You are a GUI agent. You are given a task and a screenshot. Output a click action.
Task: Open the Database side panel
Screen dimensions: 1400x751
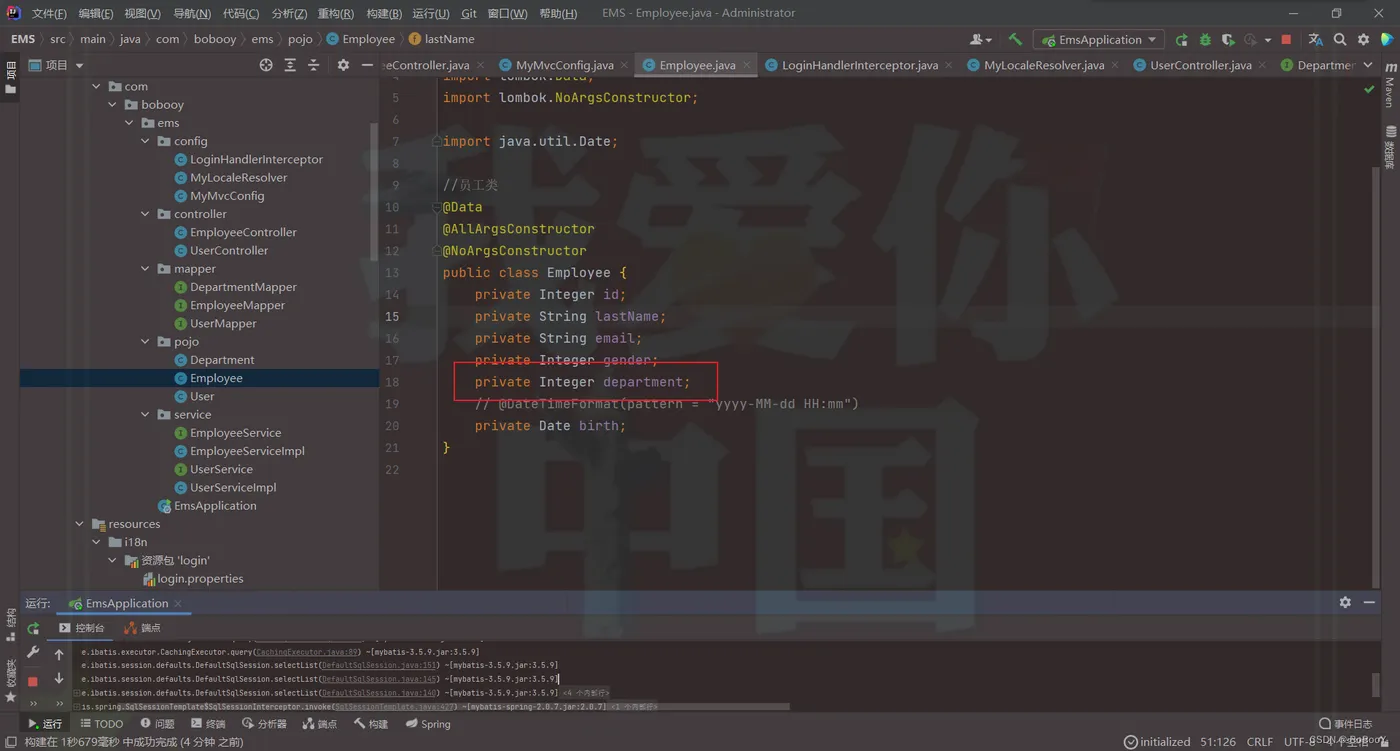1390,147
